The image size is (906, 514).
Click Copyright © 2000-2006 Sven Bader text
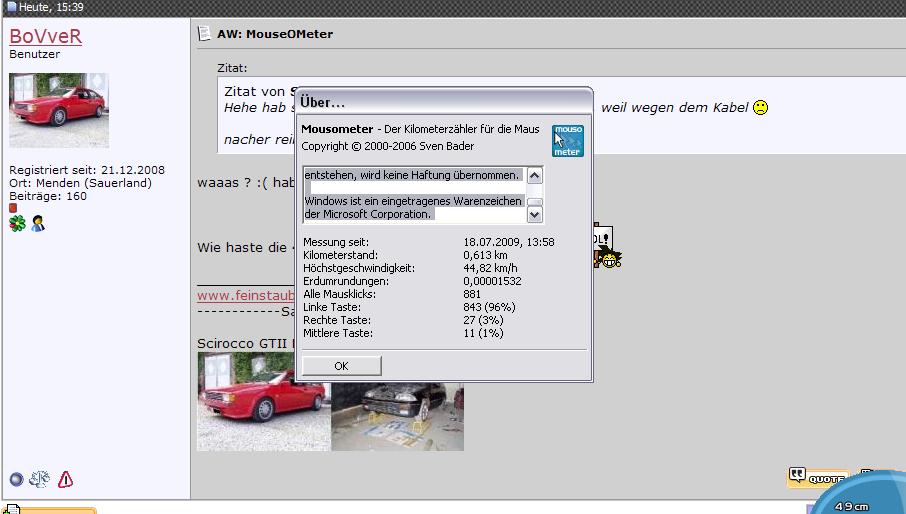coord(388,146)
